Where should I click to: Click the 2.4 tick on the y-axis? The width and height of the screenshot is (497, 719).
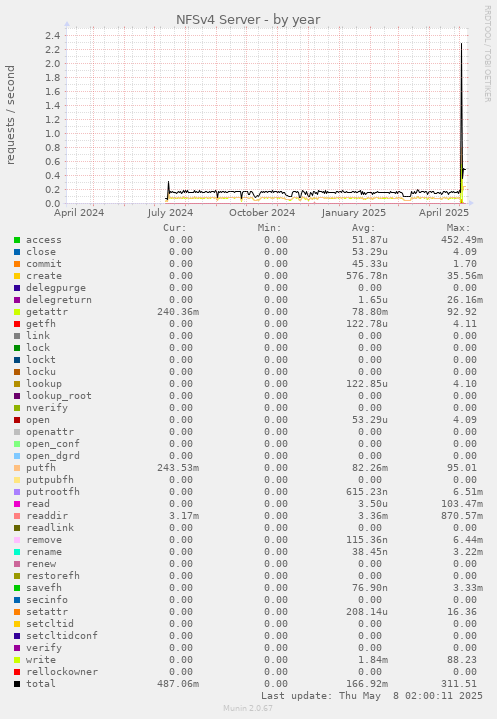[x=53, y=36]
